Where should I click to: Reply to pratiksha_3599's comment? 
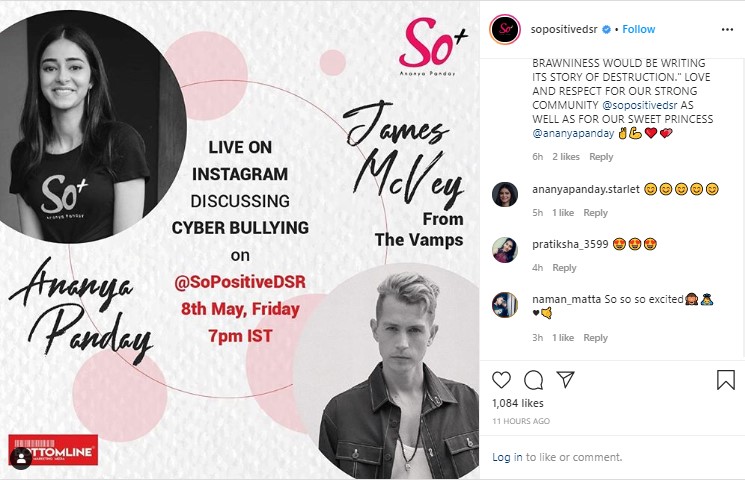[564, 268]
